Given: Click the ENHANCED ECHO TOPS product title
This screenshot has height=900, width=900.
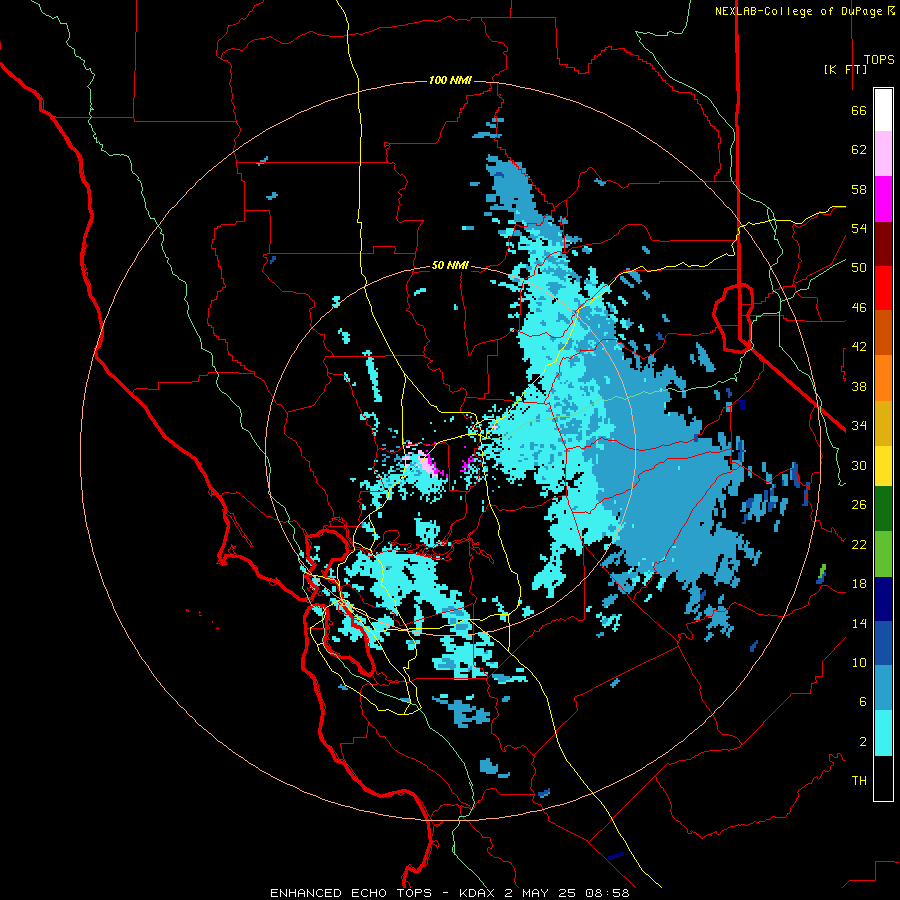Looking at the screenshot, I should pyautogui.click(x=351, y=893).
